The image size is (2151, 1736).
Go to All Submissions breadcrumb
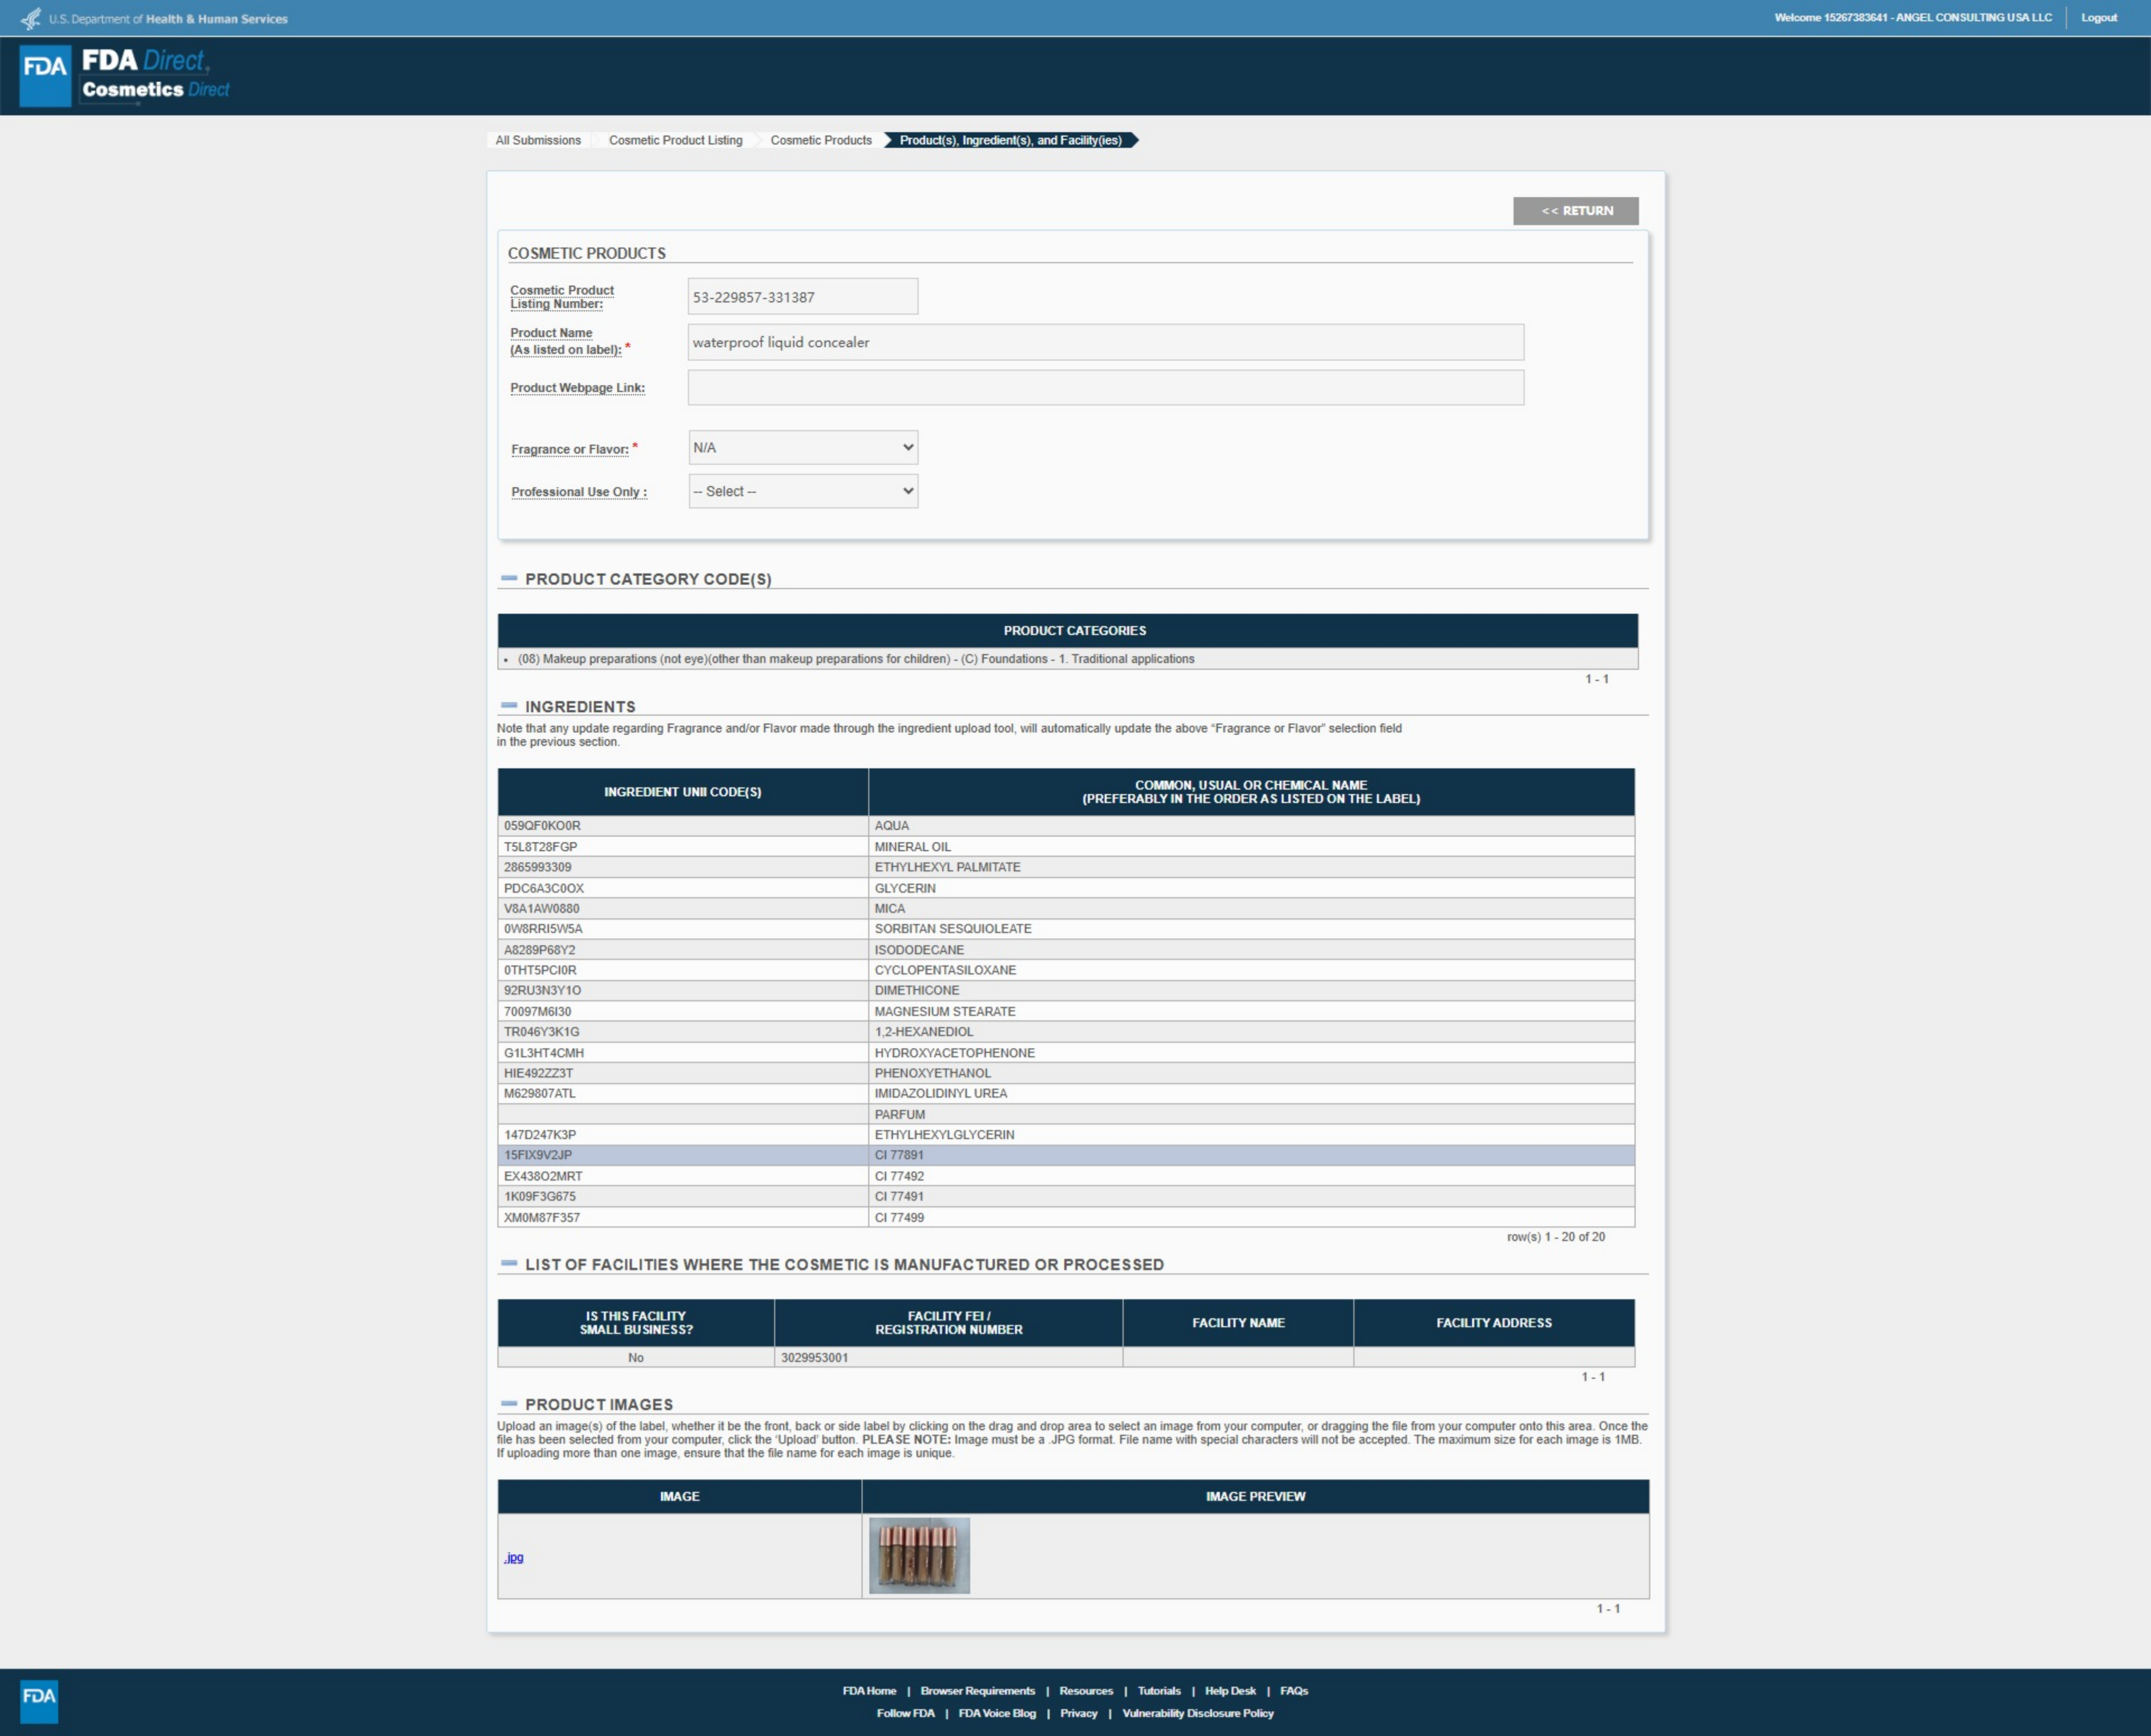pyautogui.click(x=538, y=140)
